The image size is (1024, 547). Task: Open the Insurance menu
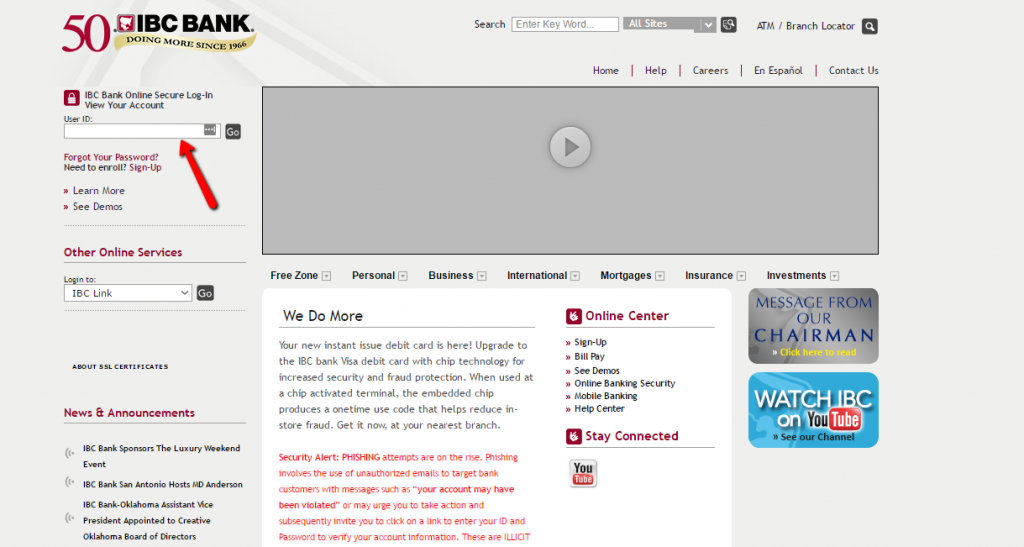[709, 275]
